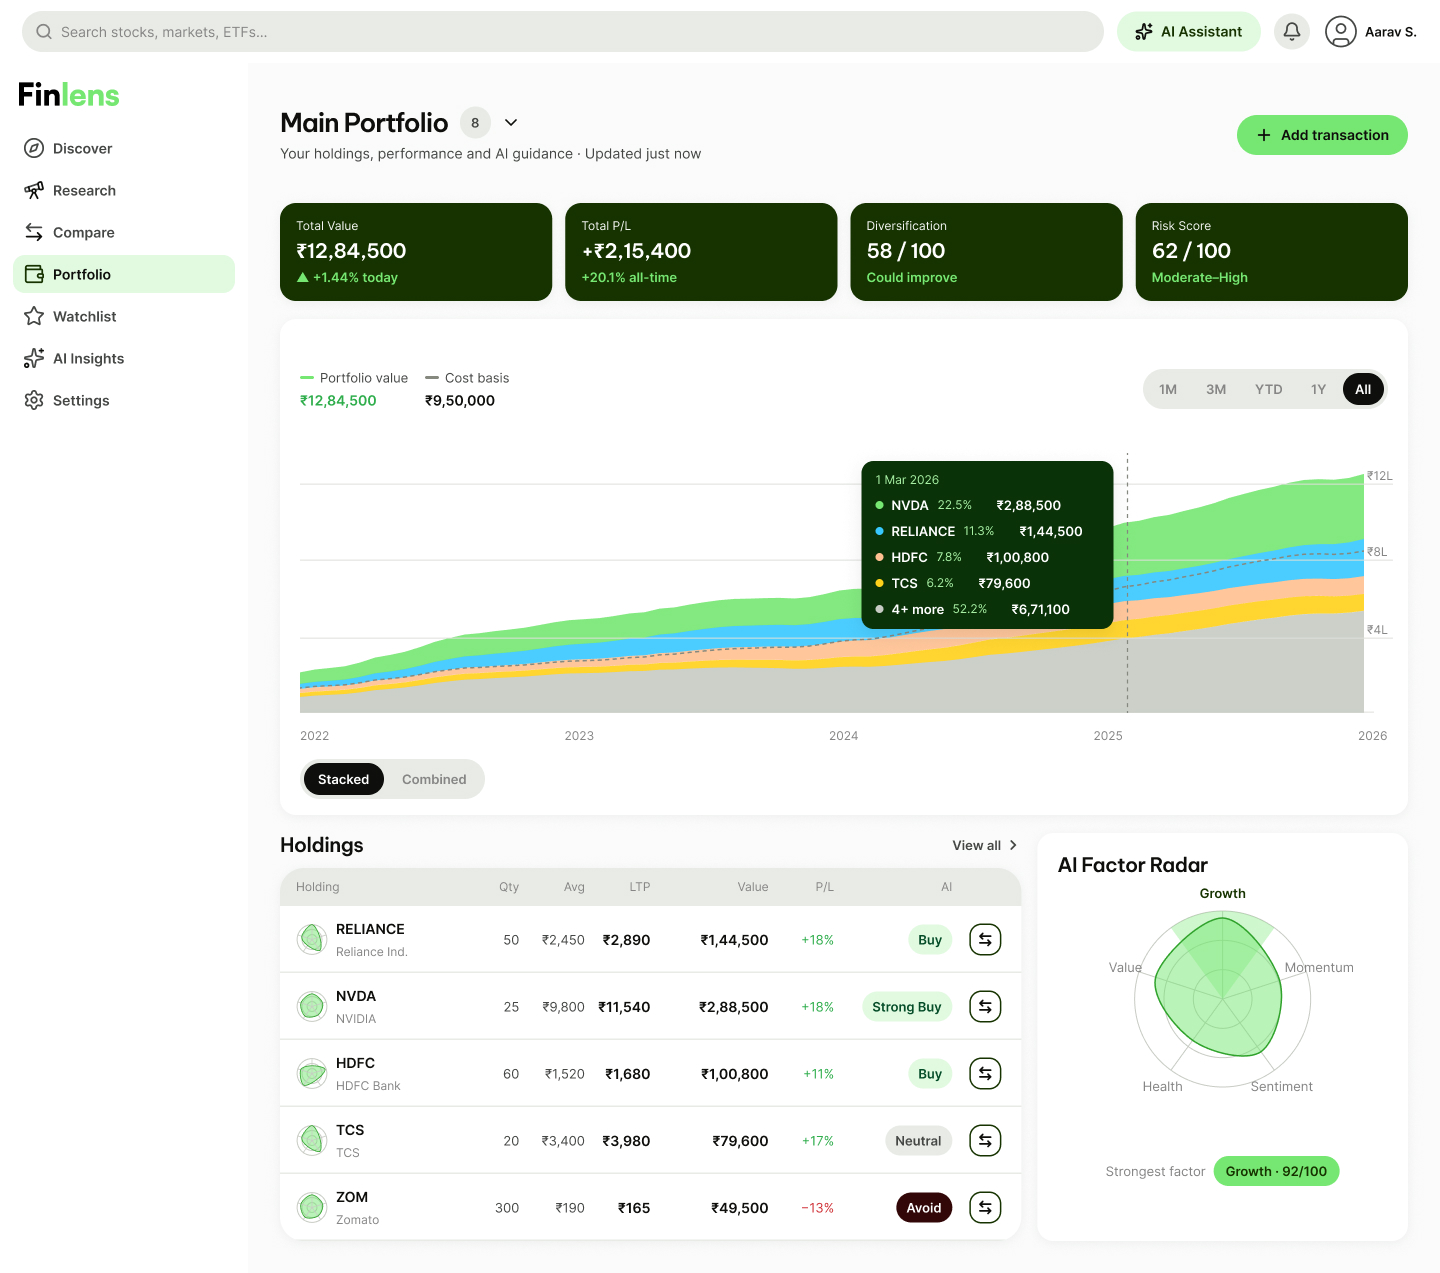Click the holdings count badge 8

(x=475, y=123)
